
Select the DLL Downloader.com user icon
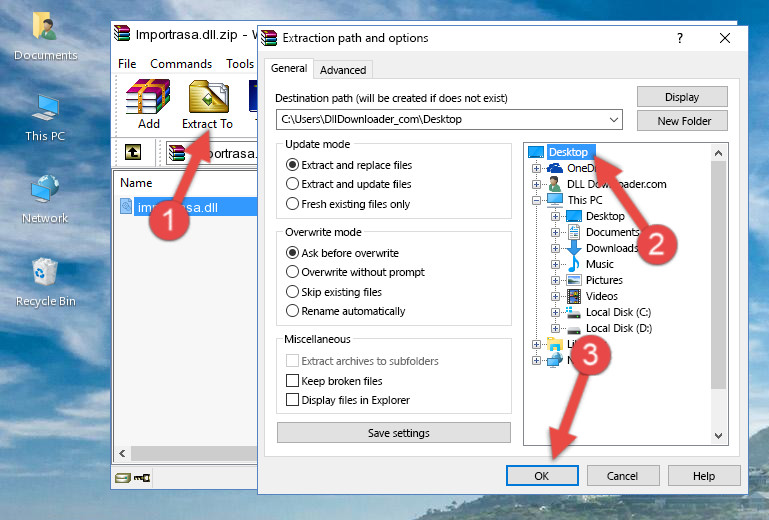(x=555, y=184)
